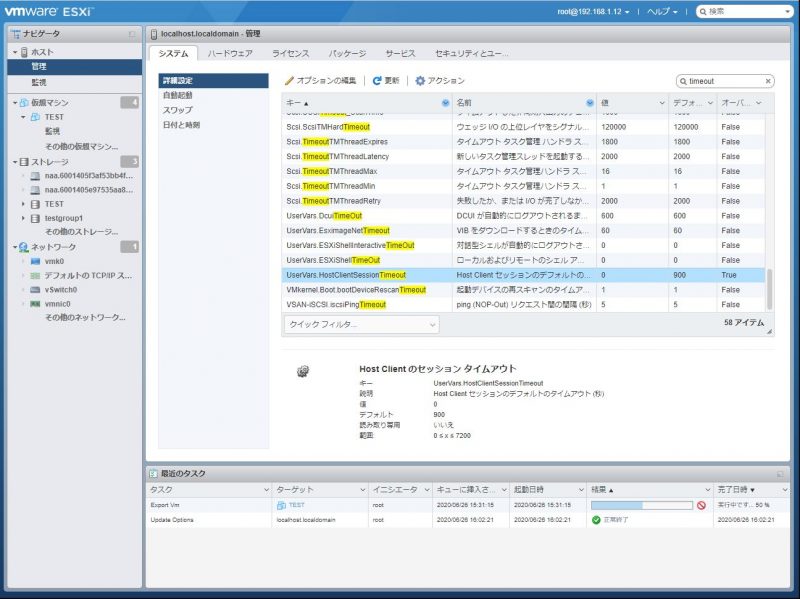Click the vmk0 adapter icon

click(35, 261)
